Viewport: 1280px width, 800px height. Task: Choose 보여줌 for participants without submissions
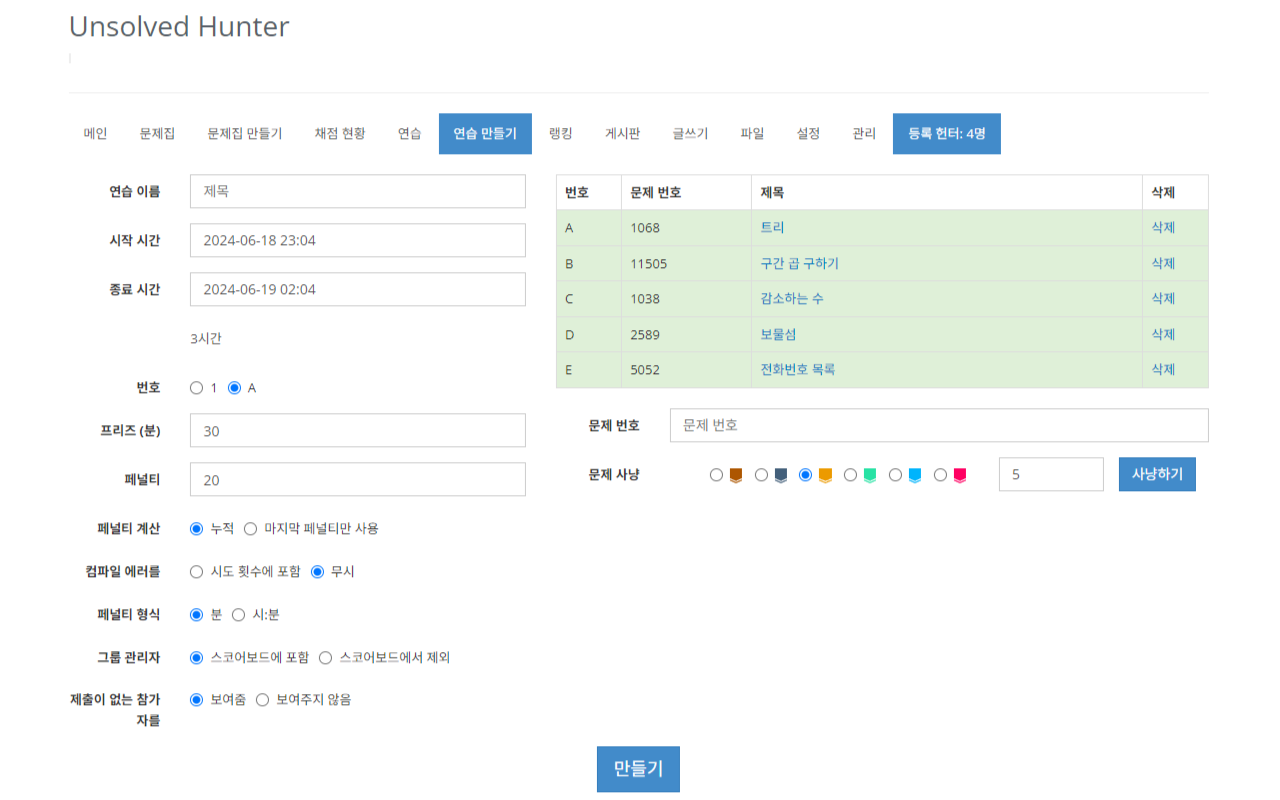[197, 700]
